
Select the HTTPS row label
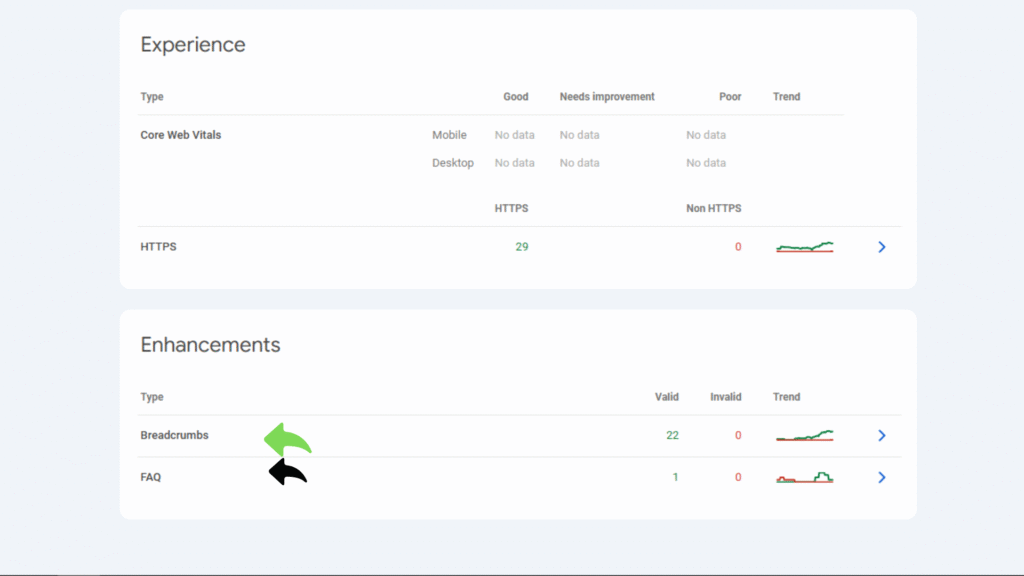click(x=158, y=247)
